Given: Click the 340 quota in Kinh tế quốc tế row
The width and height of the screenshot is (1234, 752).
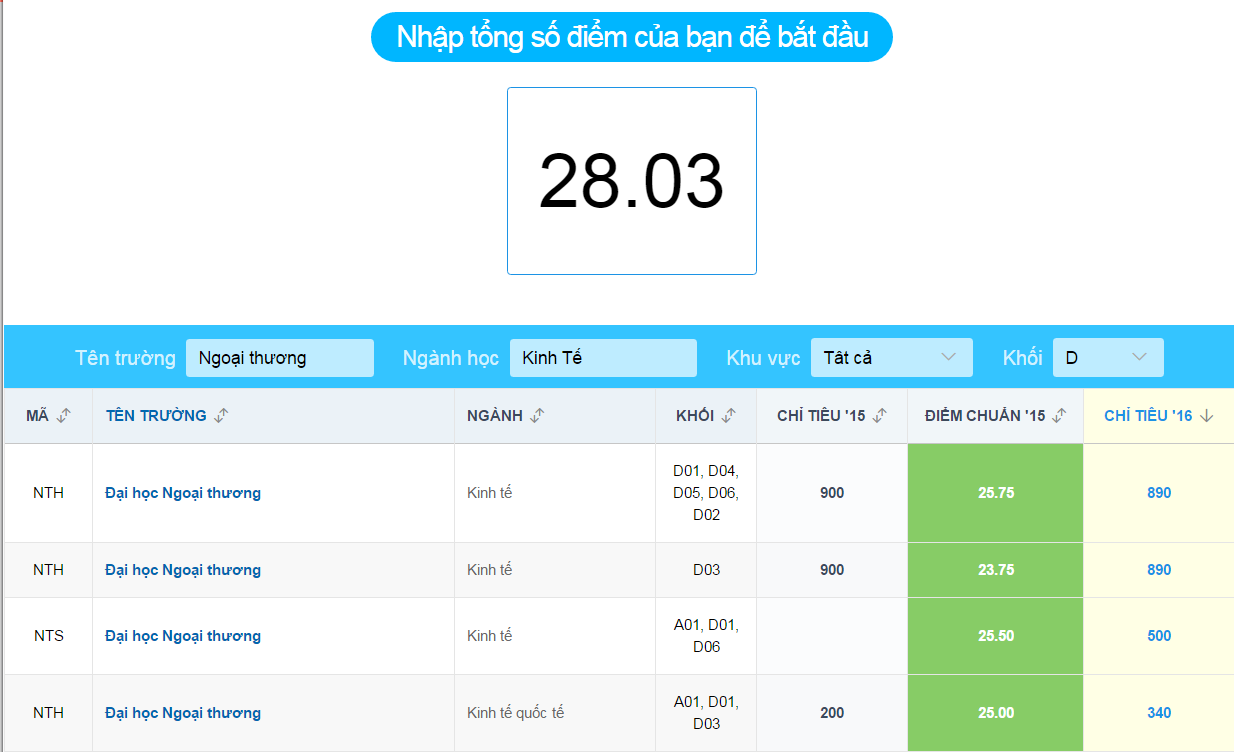Looking at the screenshot, I should (1159, 713).
